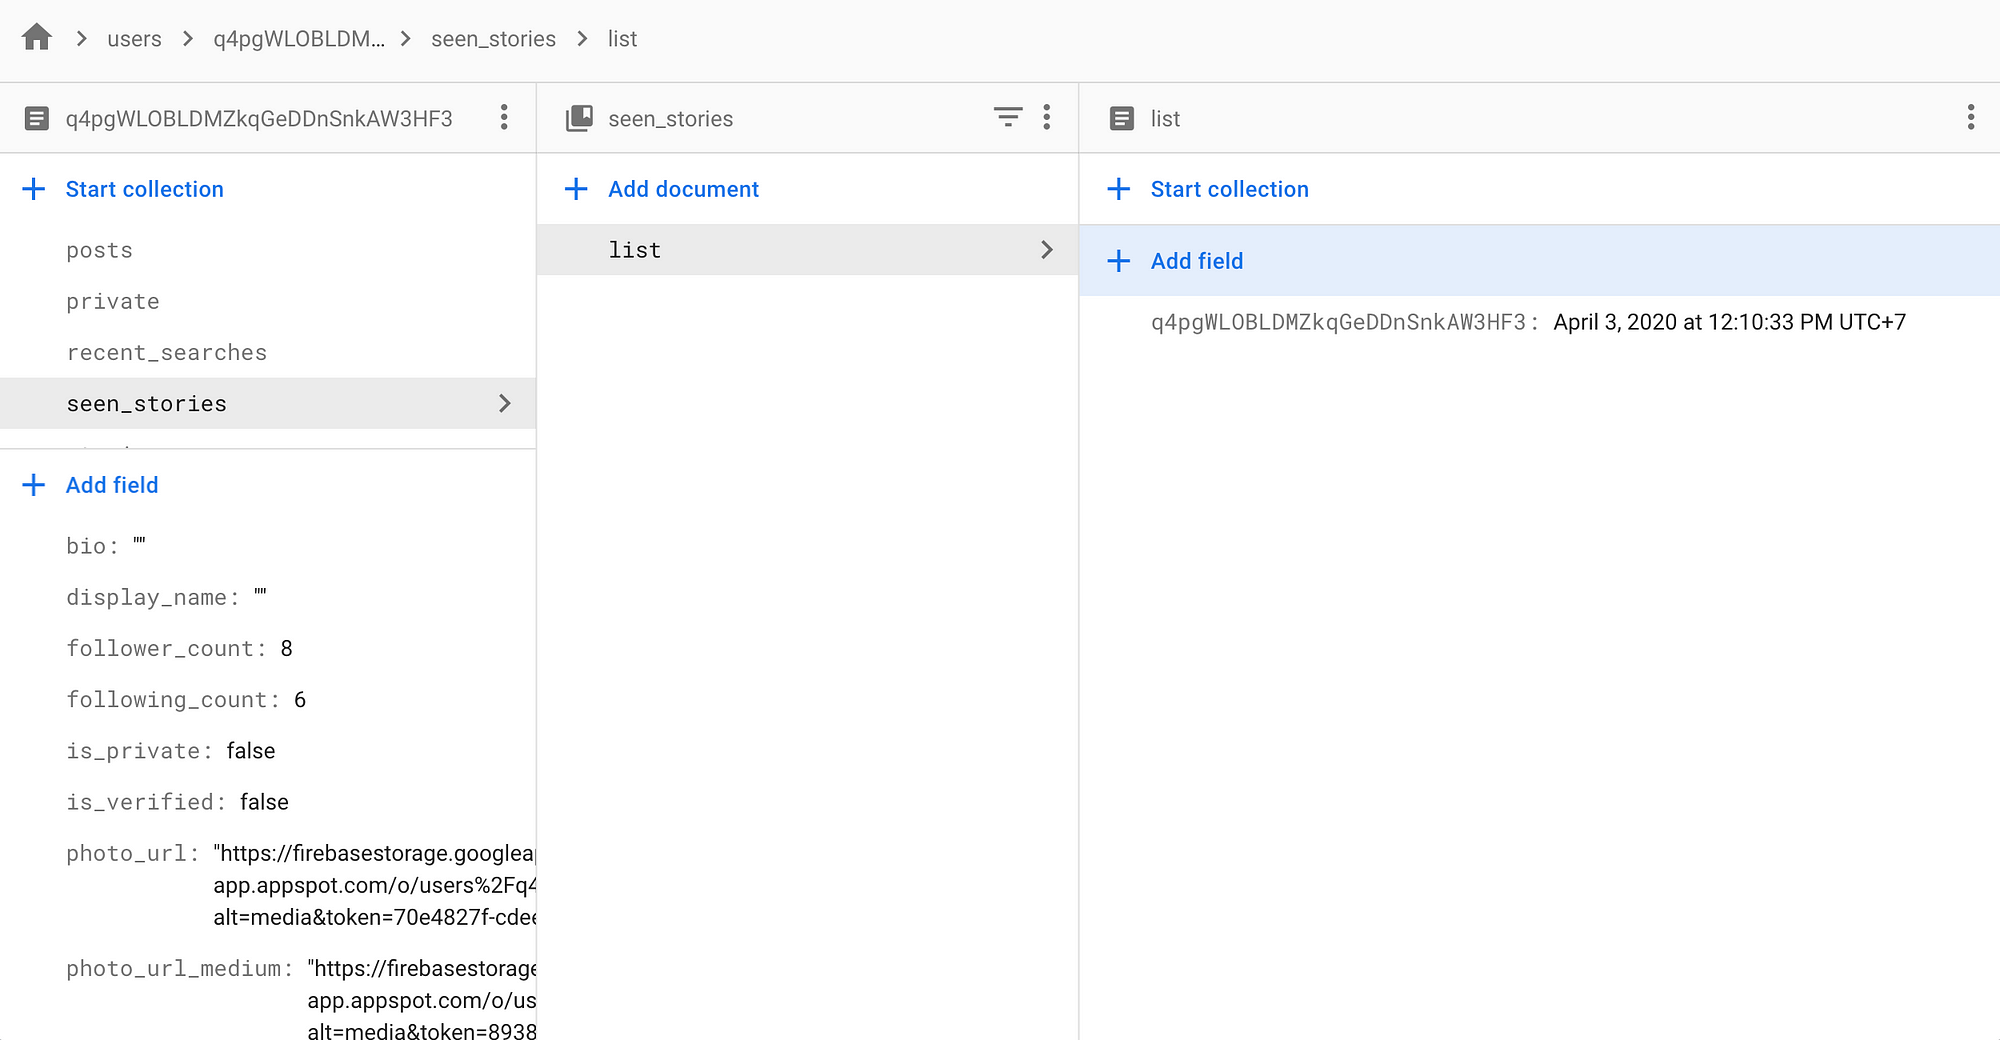Click the following_count value 6
Viewport: 2000px width, 1040px height.
tap(300, 699)
